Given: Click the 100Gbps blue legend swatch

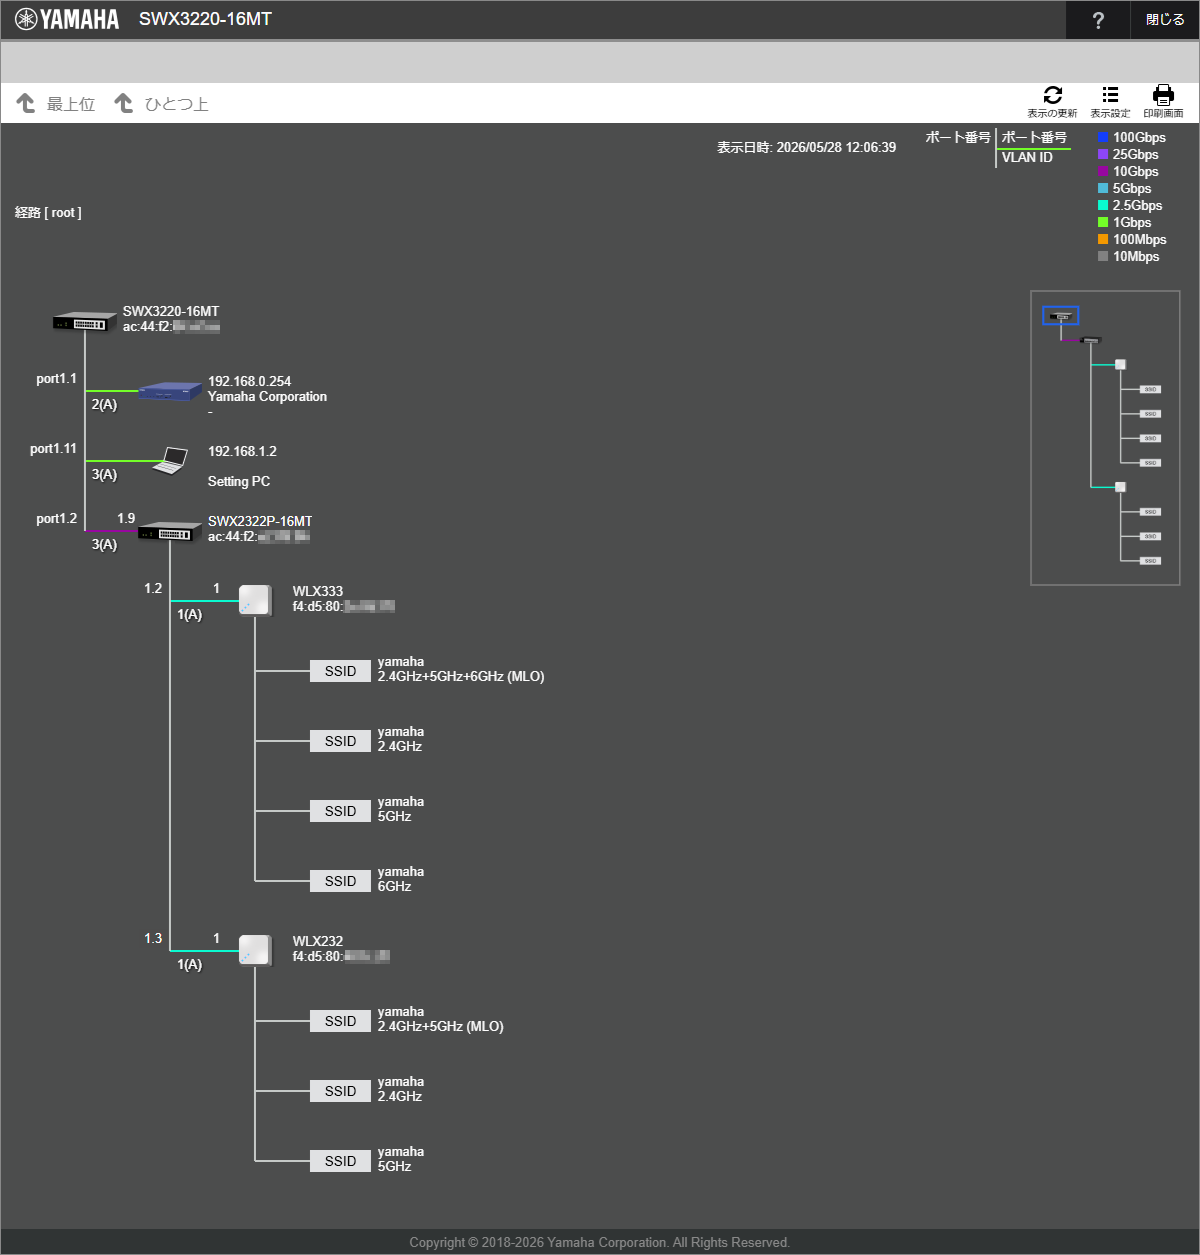Looking at the screenshot, I should (1103, 137).
